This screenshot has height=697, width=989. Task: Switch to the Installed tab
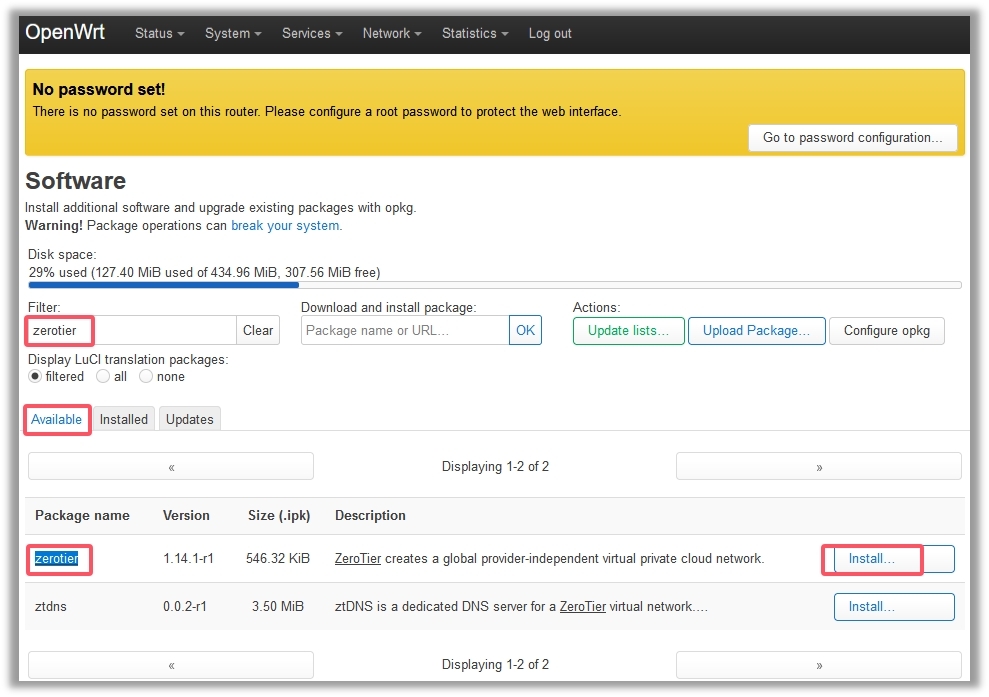(x=124, y=420)
